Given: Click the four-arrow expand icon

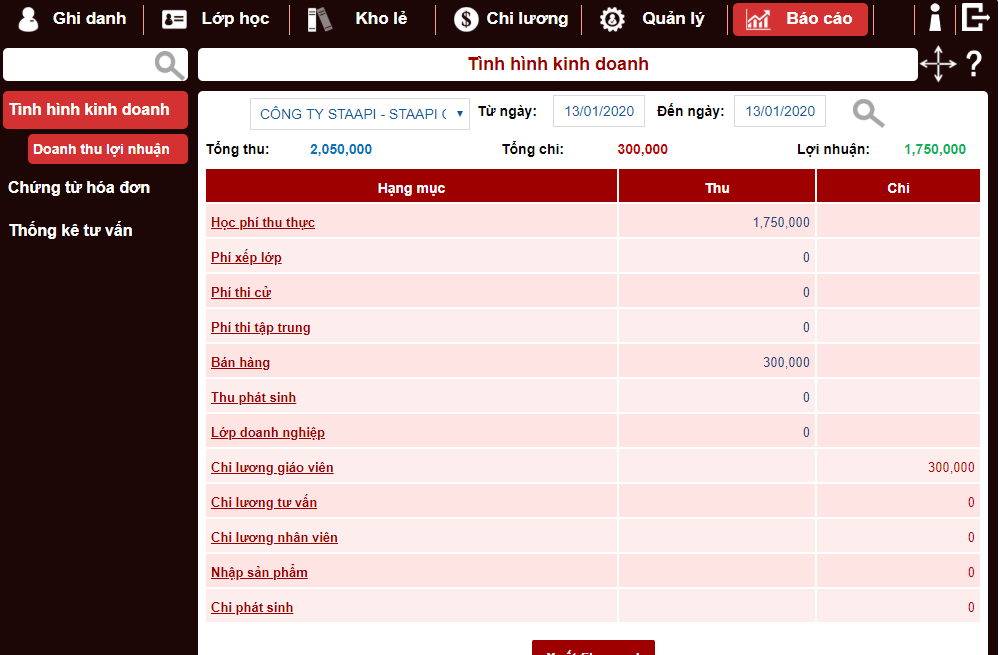Looking at the screenshot, I should coord(937,64).
